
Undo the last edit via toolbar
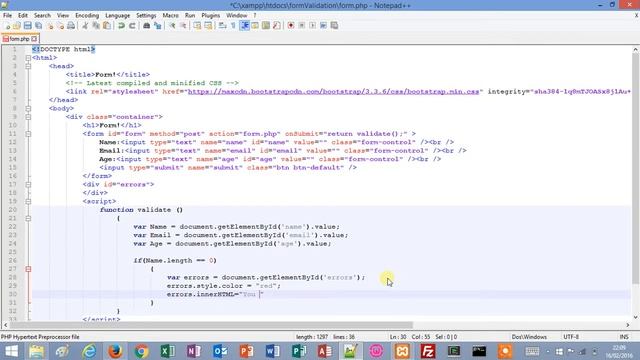point(121,26)
